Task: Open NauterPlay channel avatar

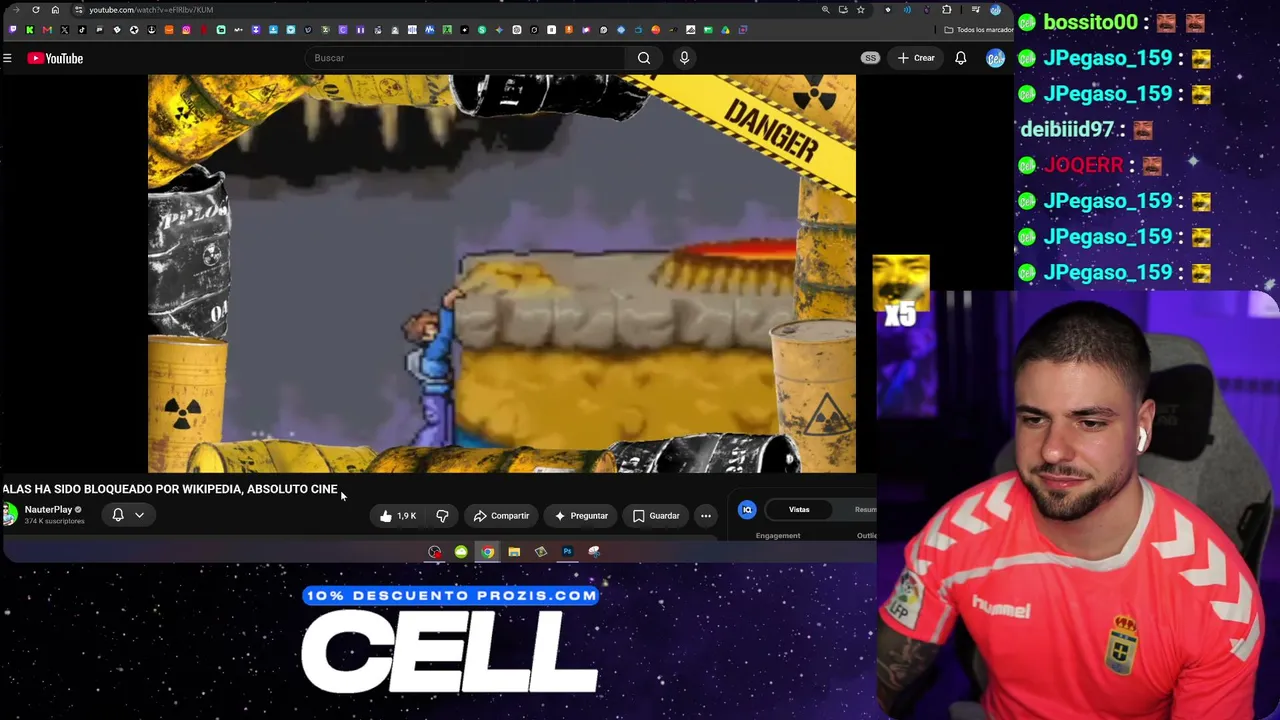Action: click(10, 515)
